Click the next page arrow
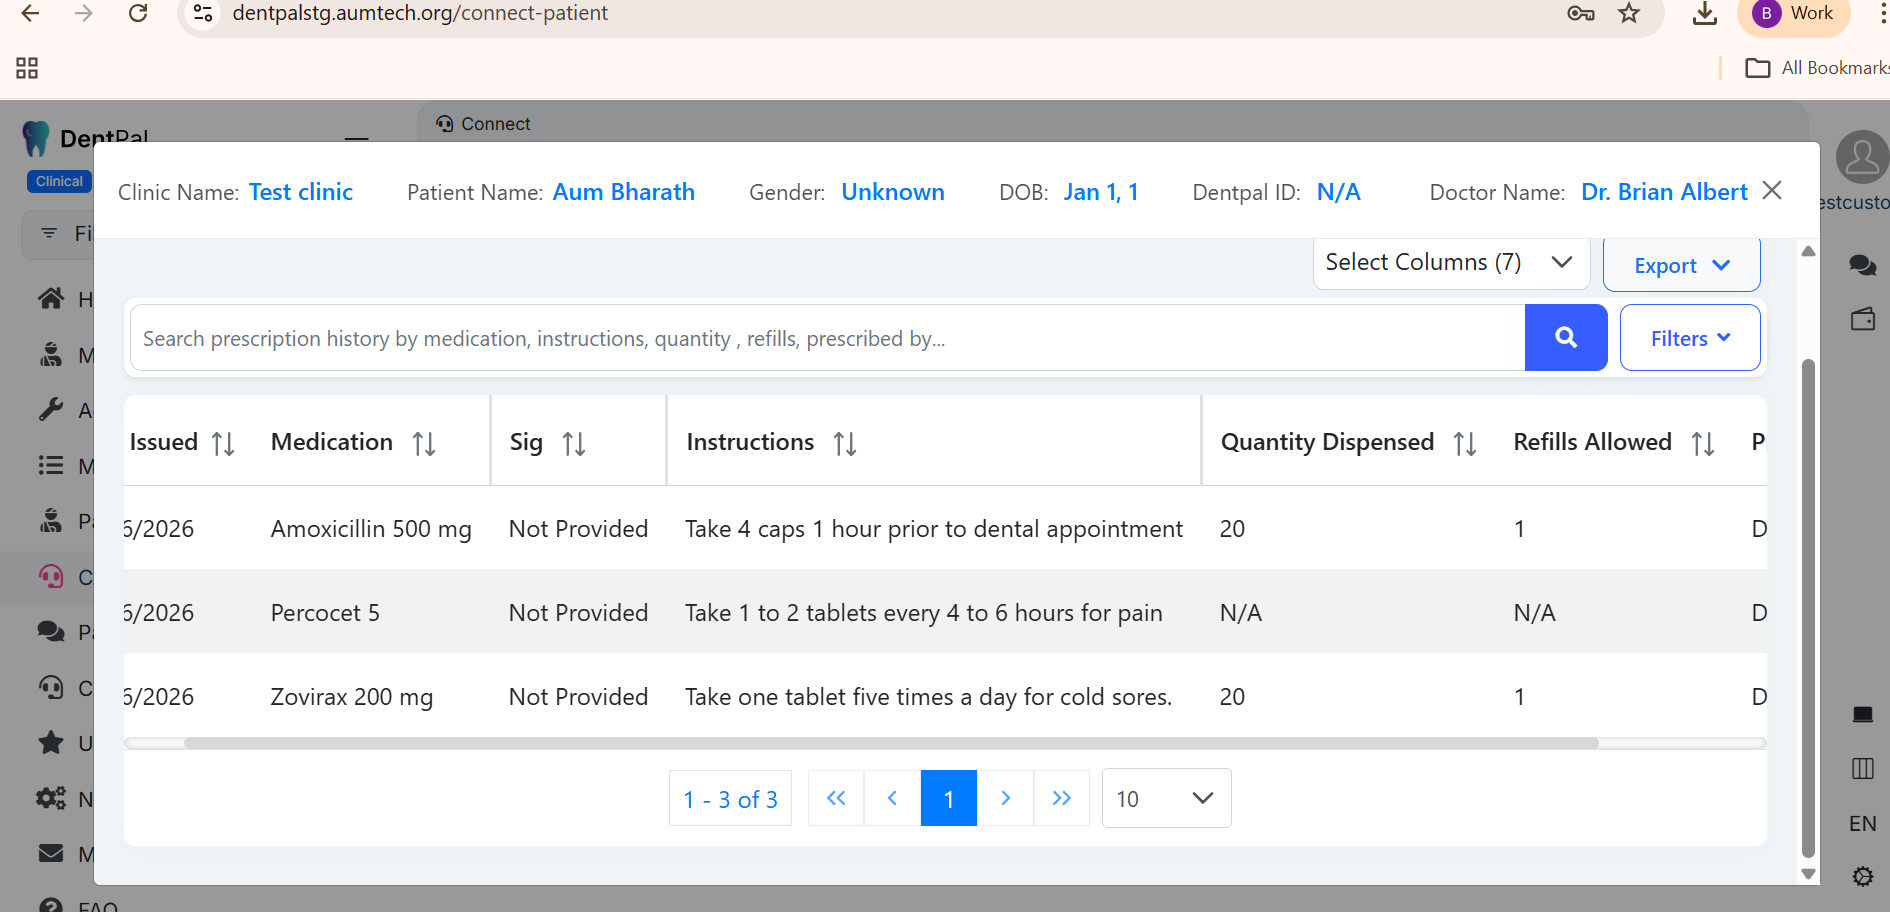This screenshot has height=912, width=1890. tap(1005, 798)
